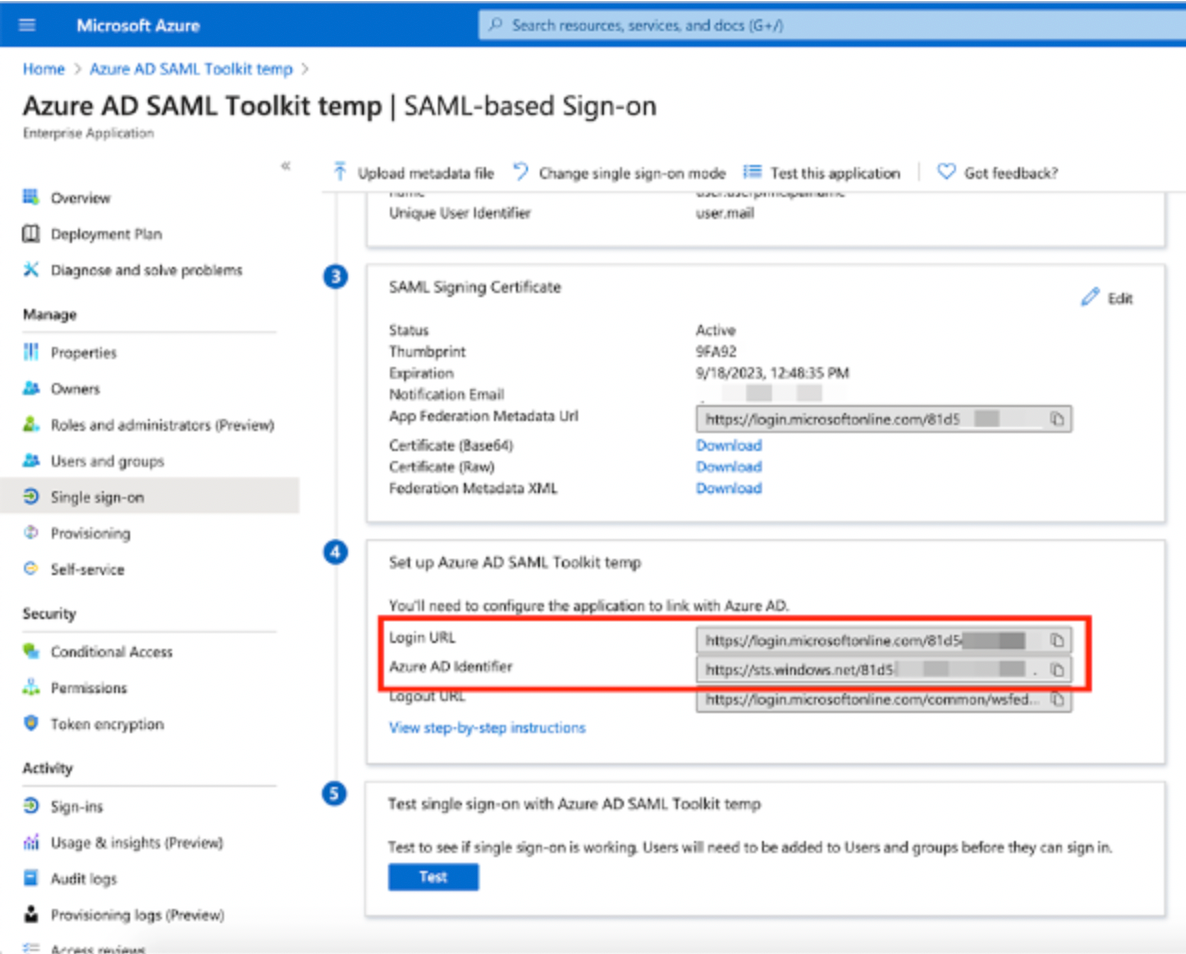1186x954 pixels.
Task: Open Single sign-on in sidebar
Action: 97,497
